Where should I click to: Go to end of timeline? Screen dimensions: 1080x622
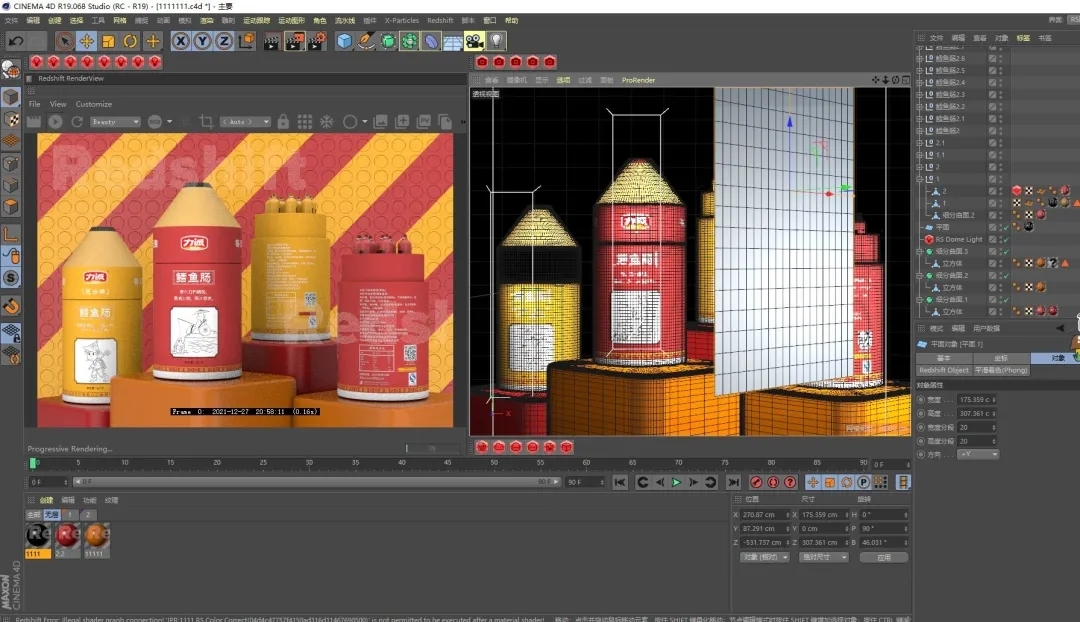[734, 482]
